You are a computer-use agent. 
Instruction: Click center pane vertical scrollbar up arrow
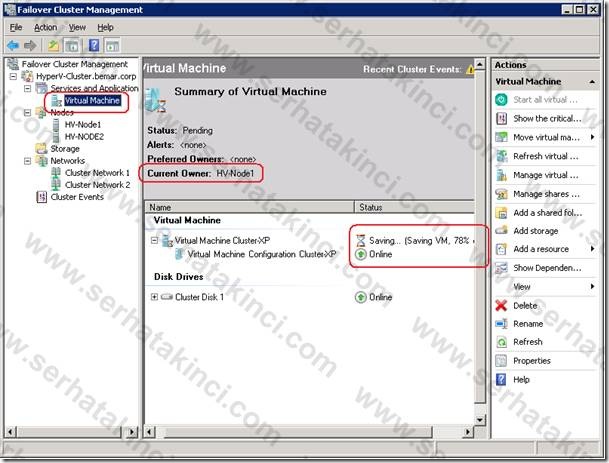pos(480,64)
